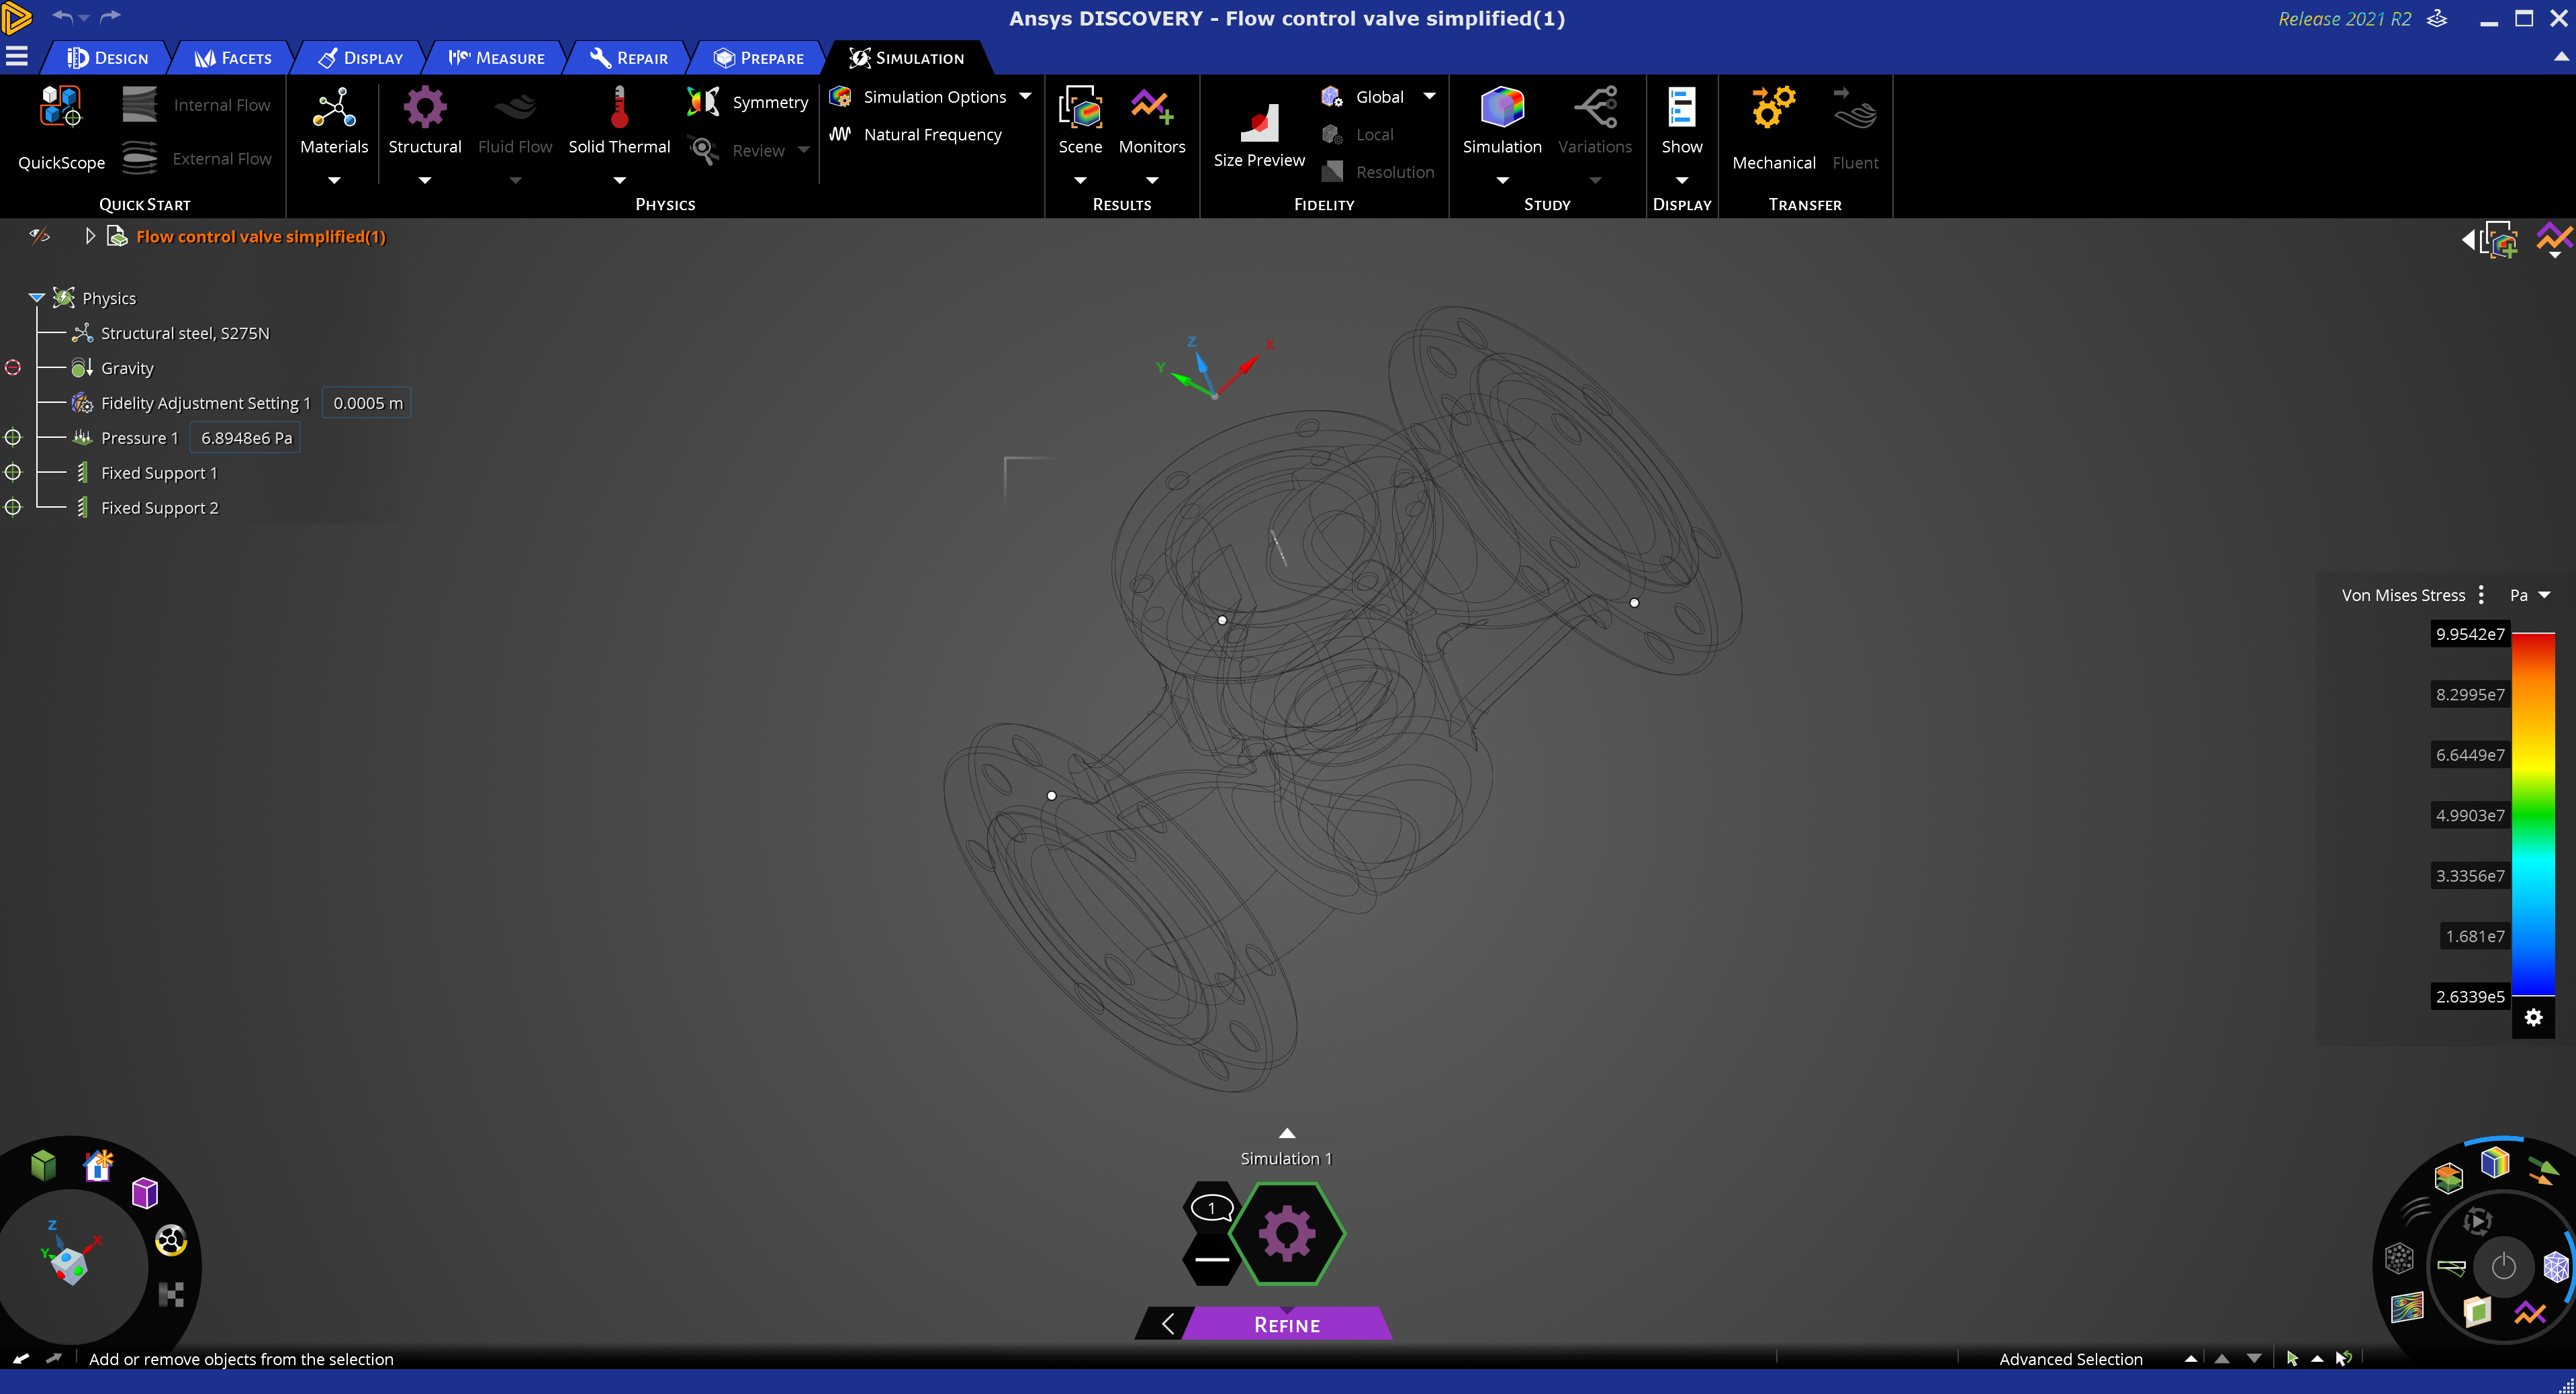Image resolution: width=2576 pixels, height=1394 pixels.
Task: Open Global fidelity dropdown arrow
Action: (x=1429, y=96)
